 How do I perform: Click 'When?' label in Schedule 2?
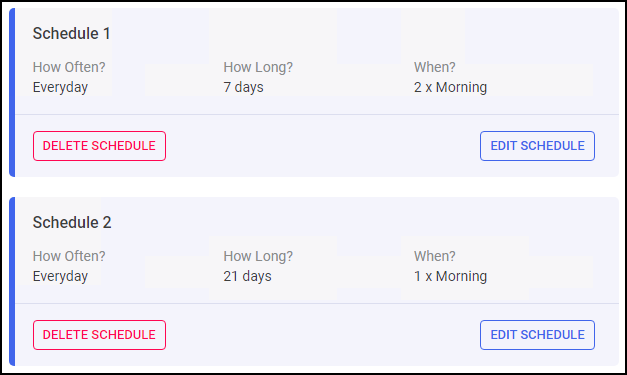tap(435, 256)
